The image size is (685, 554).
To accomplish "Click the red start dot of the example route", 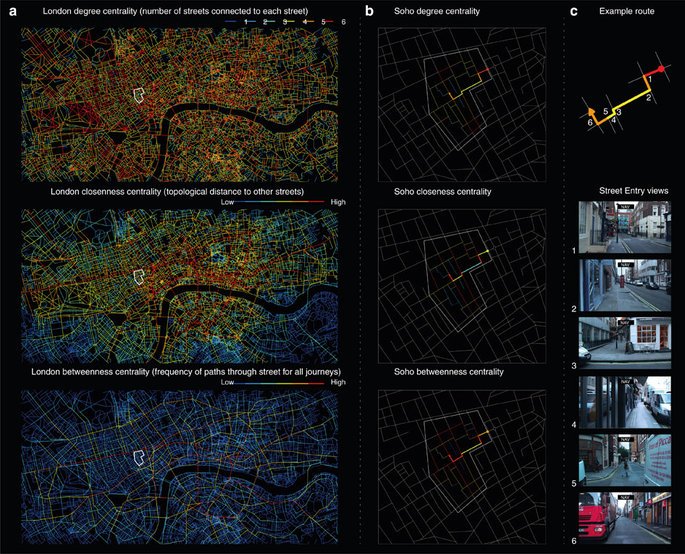I will (661, 69).
